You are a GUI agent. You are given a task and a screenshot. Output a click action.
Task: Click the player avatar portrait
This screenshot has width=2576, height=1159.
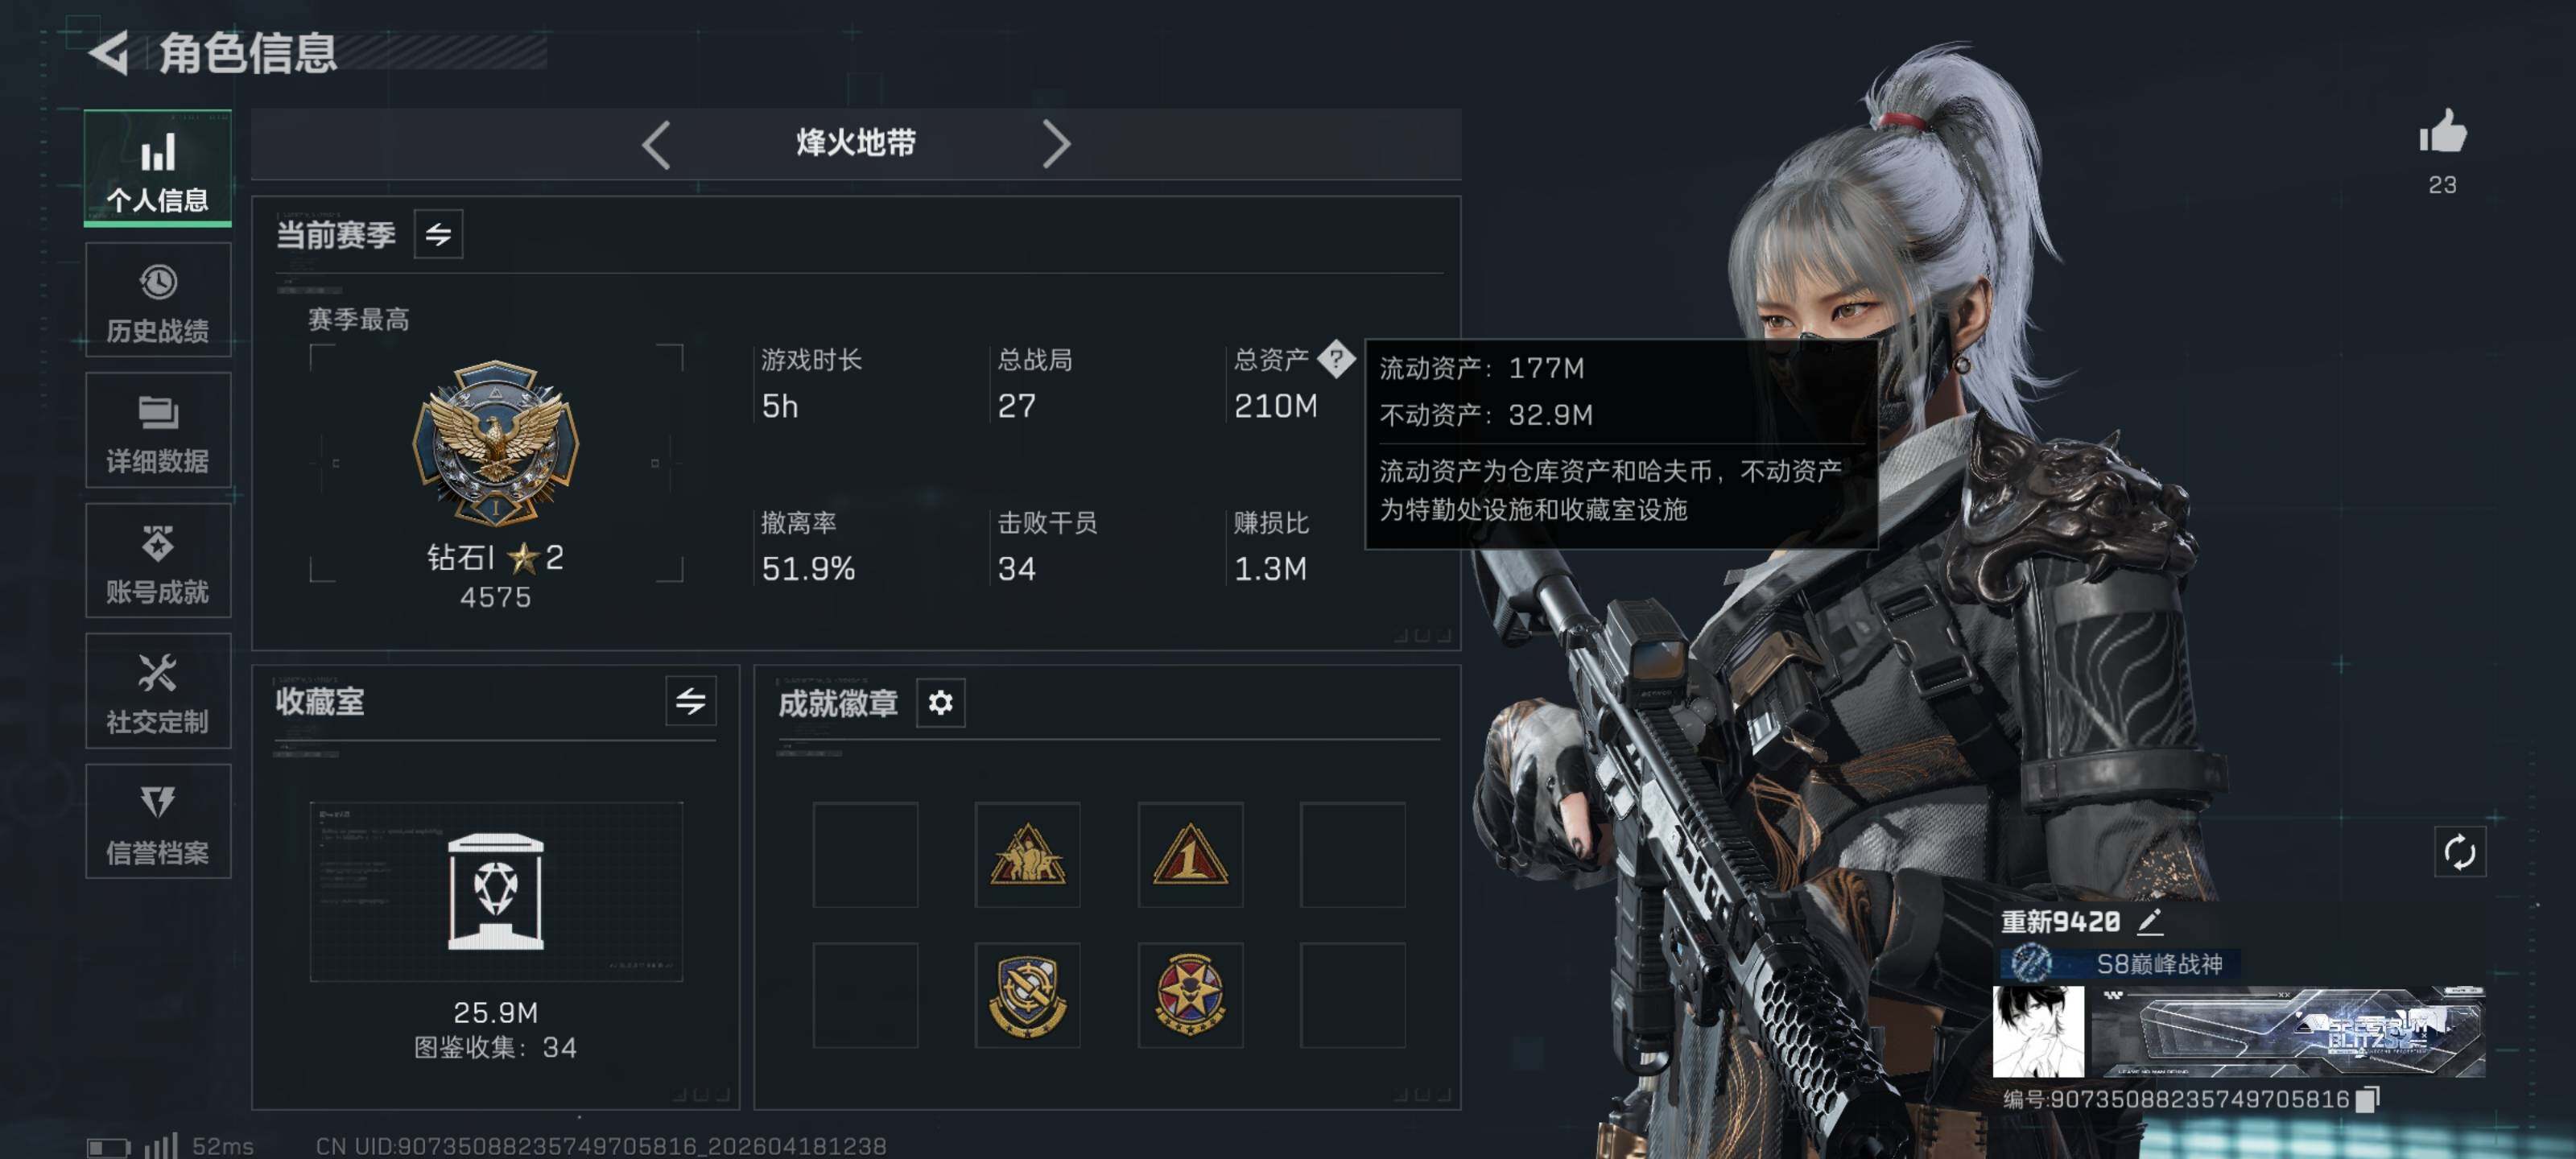click(2038, 1031)
